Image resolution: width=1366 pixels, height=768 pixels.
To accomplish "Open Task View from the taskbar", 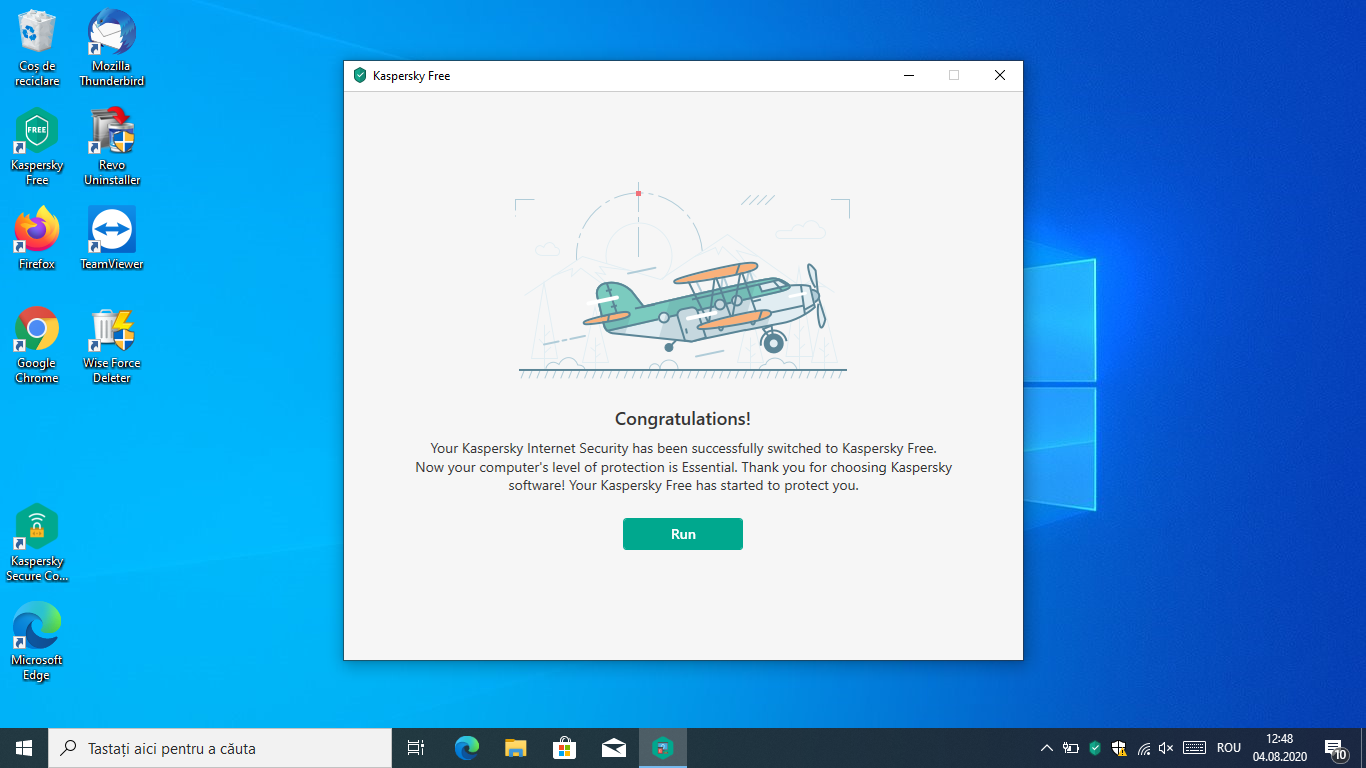I will [x=416, y=748].
